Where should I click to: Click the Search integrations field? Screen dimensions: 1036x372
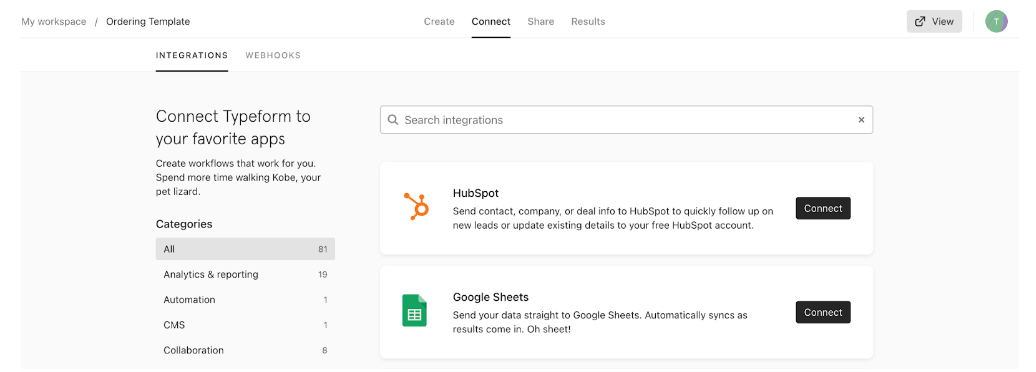[x=626, y=120]
